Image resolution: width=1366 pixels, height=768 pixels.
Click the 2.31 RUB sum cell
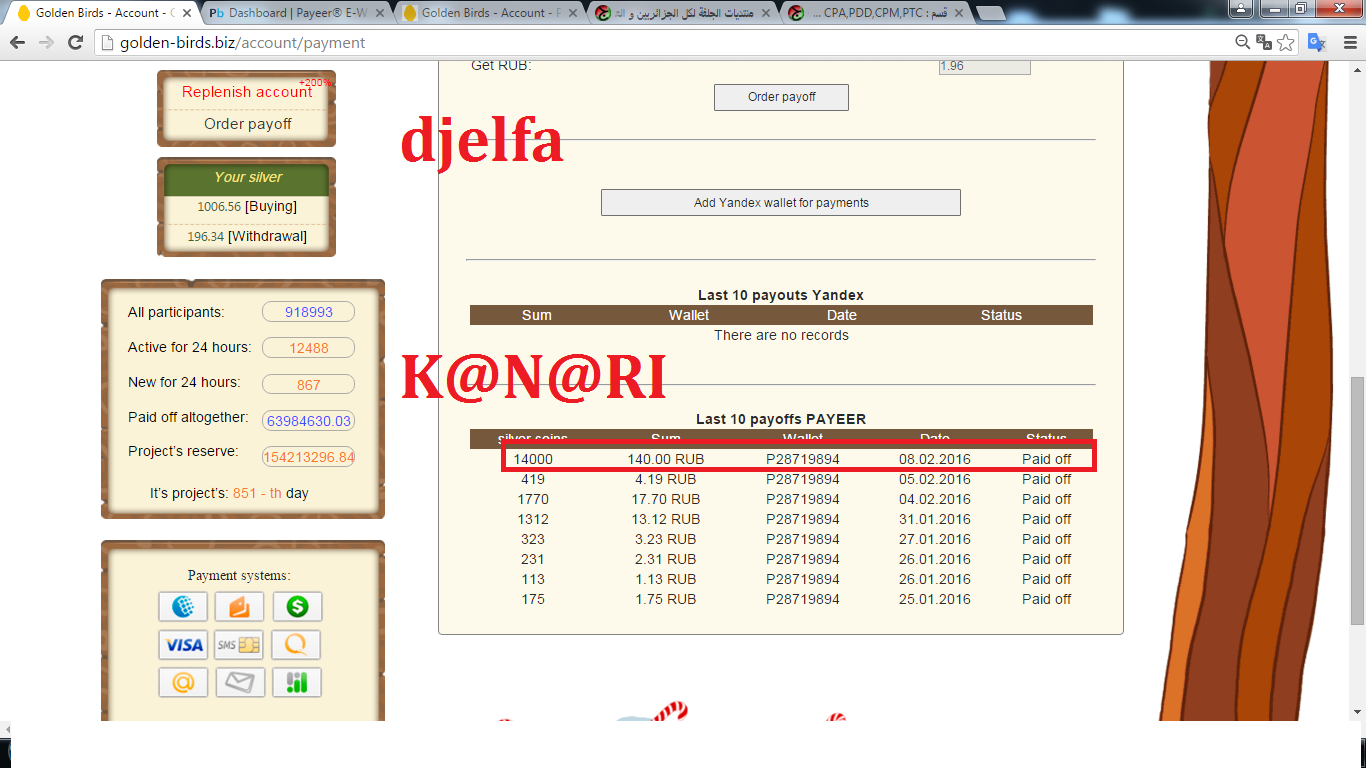coord(665,559)
